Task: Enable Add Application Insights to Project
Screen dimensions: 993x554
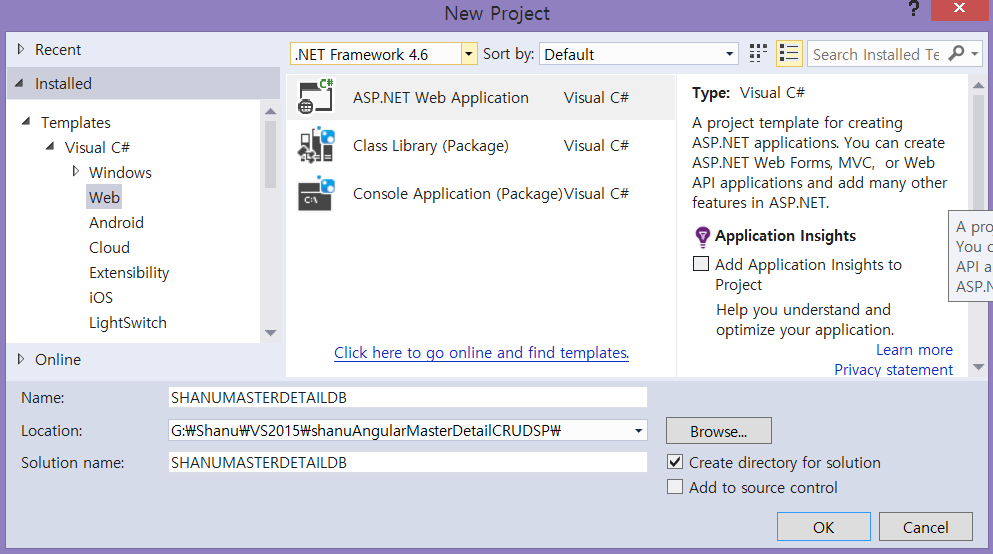Action: tap(701, 265)
